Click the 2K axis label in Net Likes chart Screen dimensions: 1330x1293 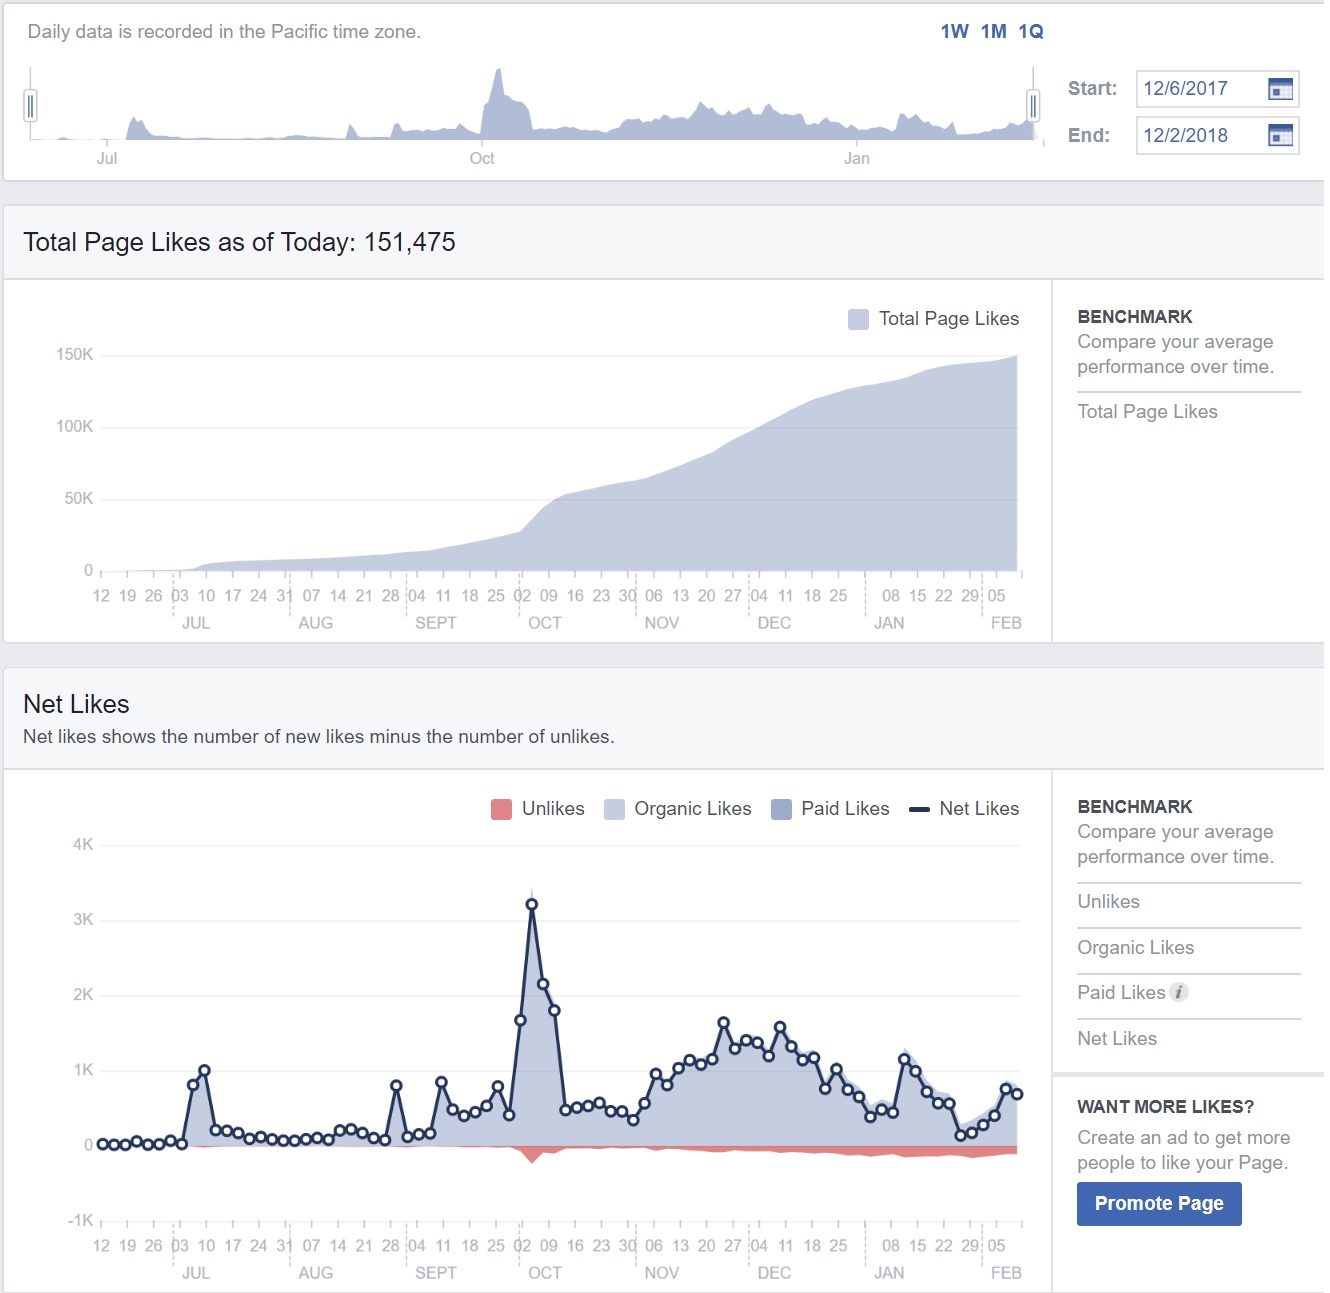click(83, 995)
